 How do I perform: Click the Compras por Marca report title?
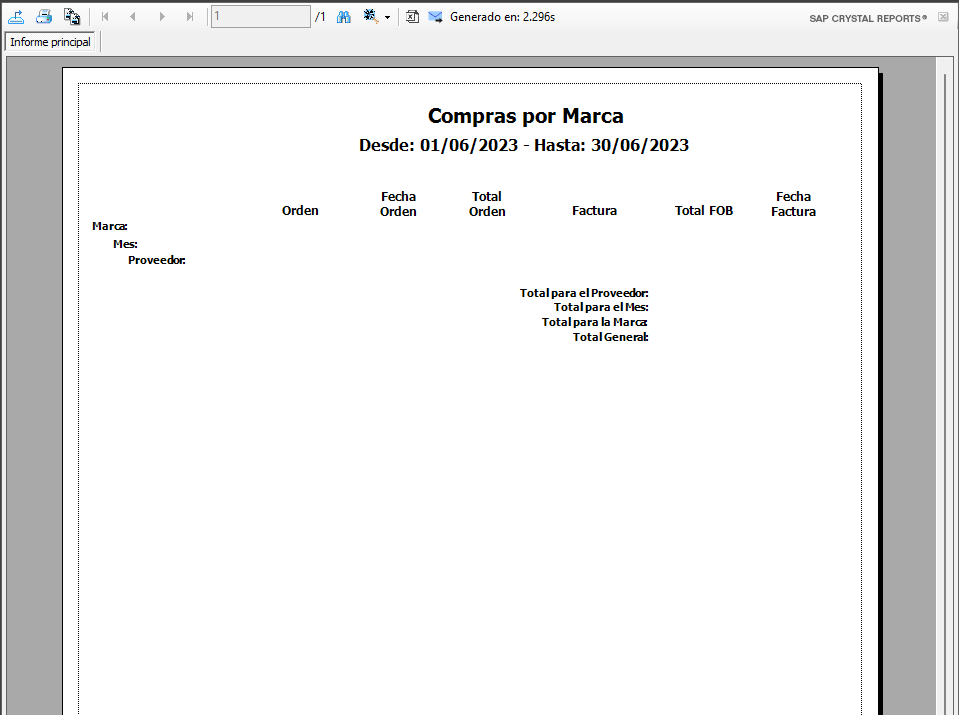[525, 116]
